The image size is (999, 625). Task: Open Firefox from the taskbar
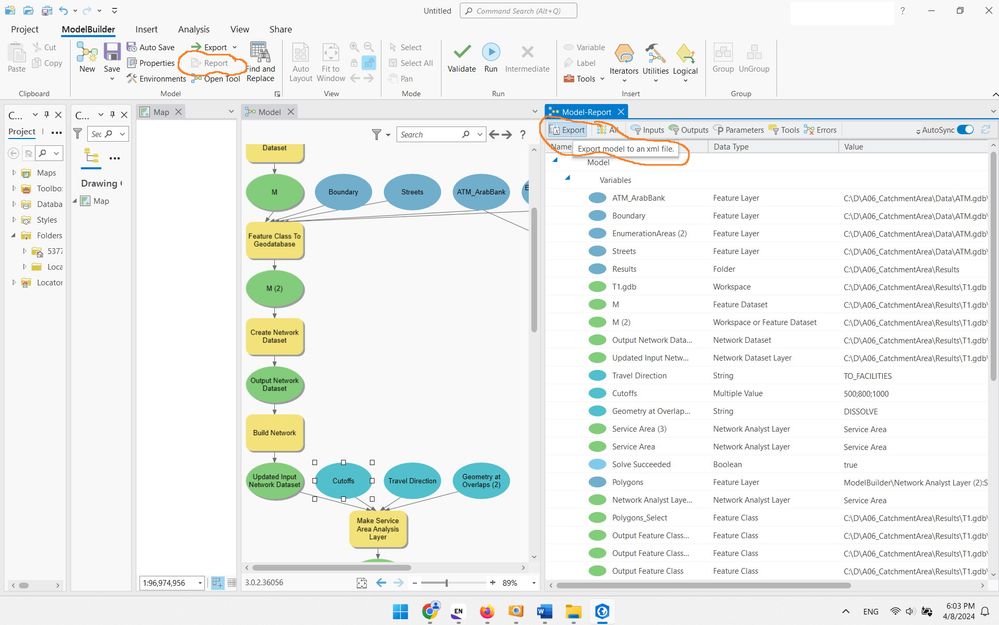pos(487,612)
